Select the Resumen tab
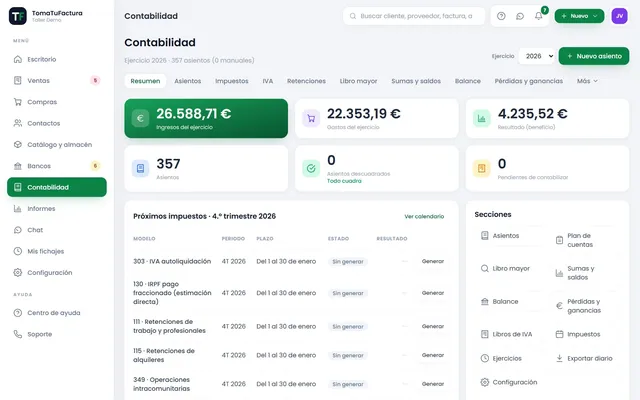Screen dimensions: 640x400 click(x=145, y=81)
